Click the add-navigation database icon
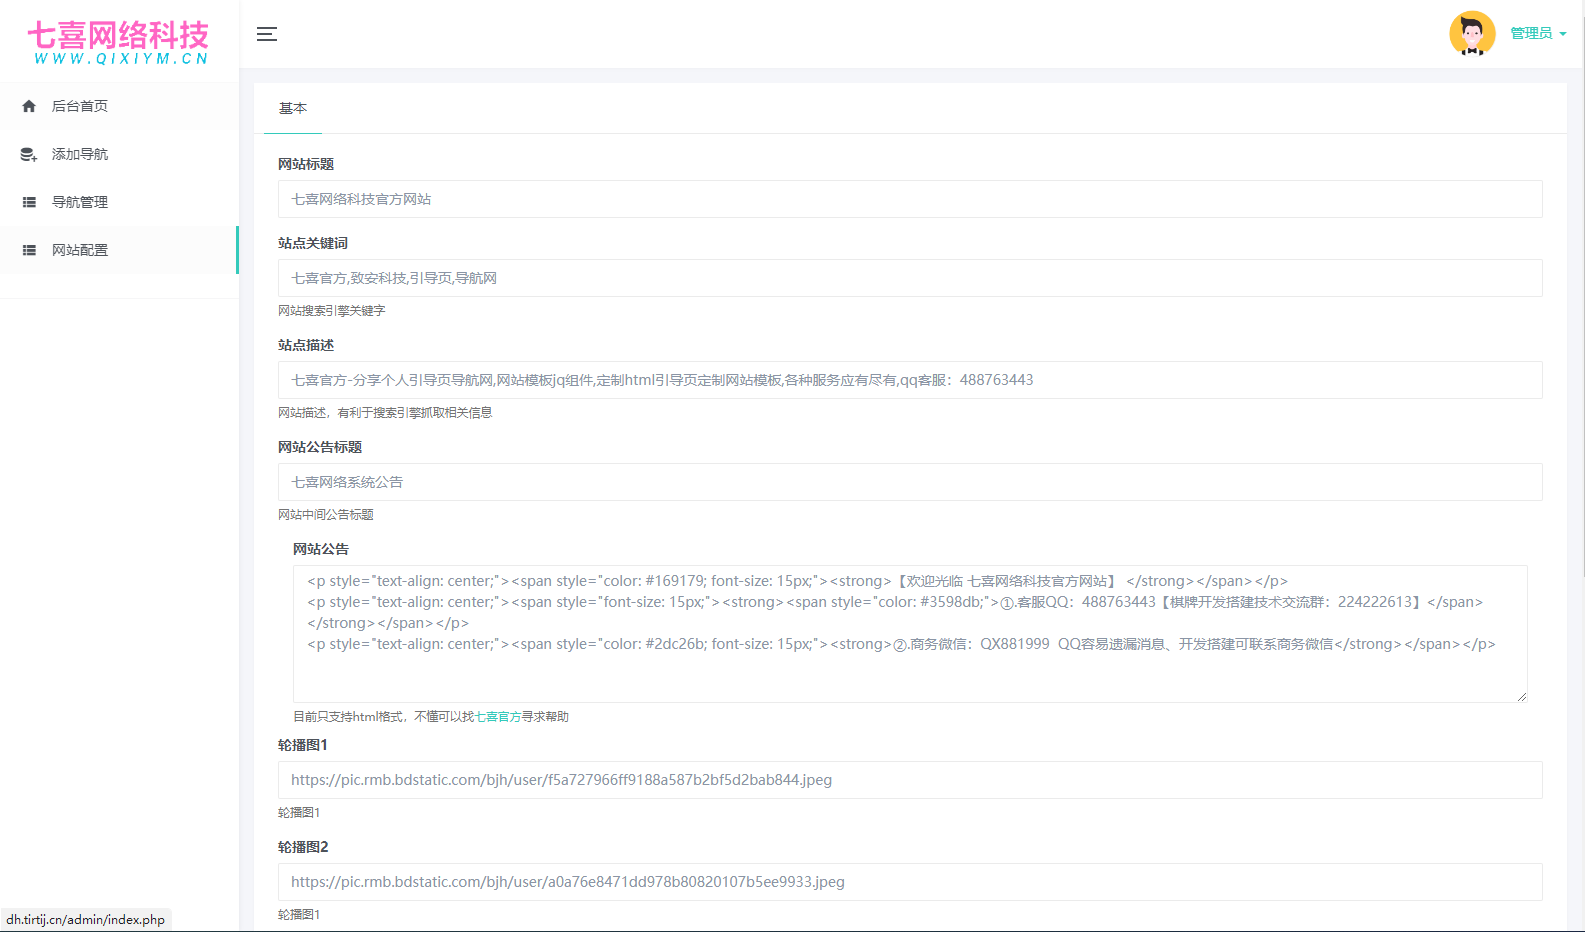Viewport: 1585px width, 932px height. click(x=29, y=154)
